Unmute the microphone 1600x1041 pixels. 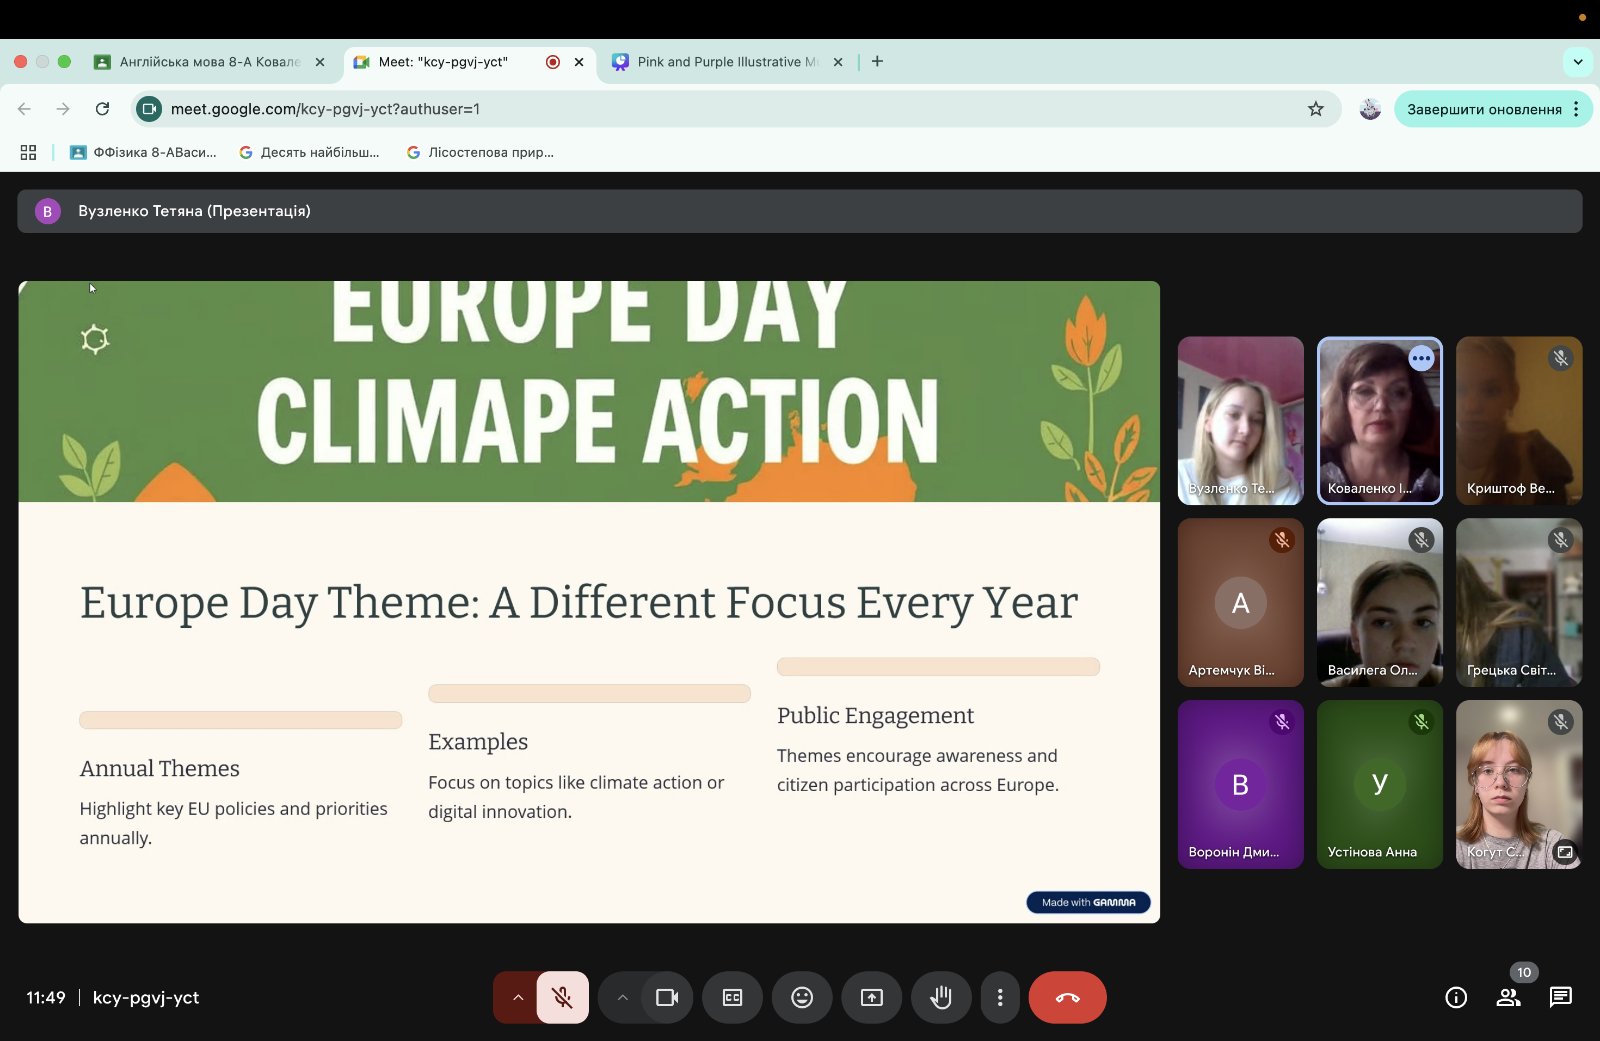pos(563,997)
